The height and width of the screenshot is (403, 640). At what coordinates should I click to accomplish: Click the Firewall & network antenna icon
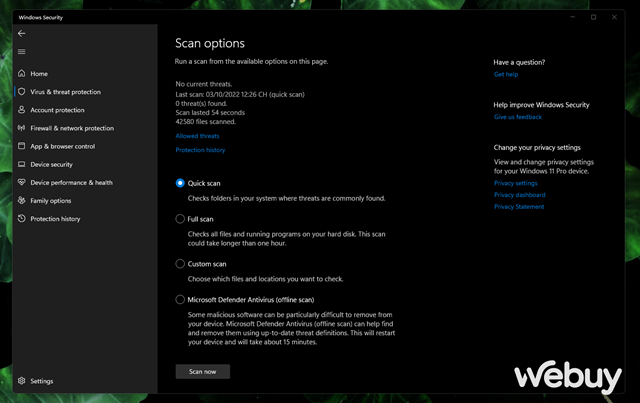(x=22, y=128)
